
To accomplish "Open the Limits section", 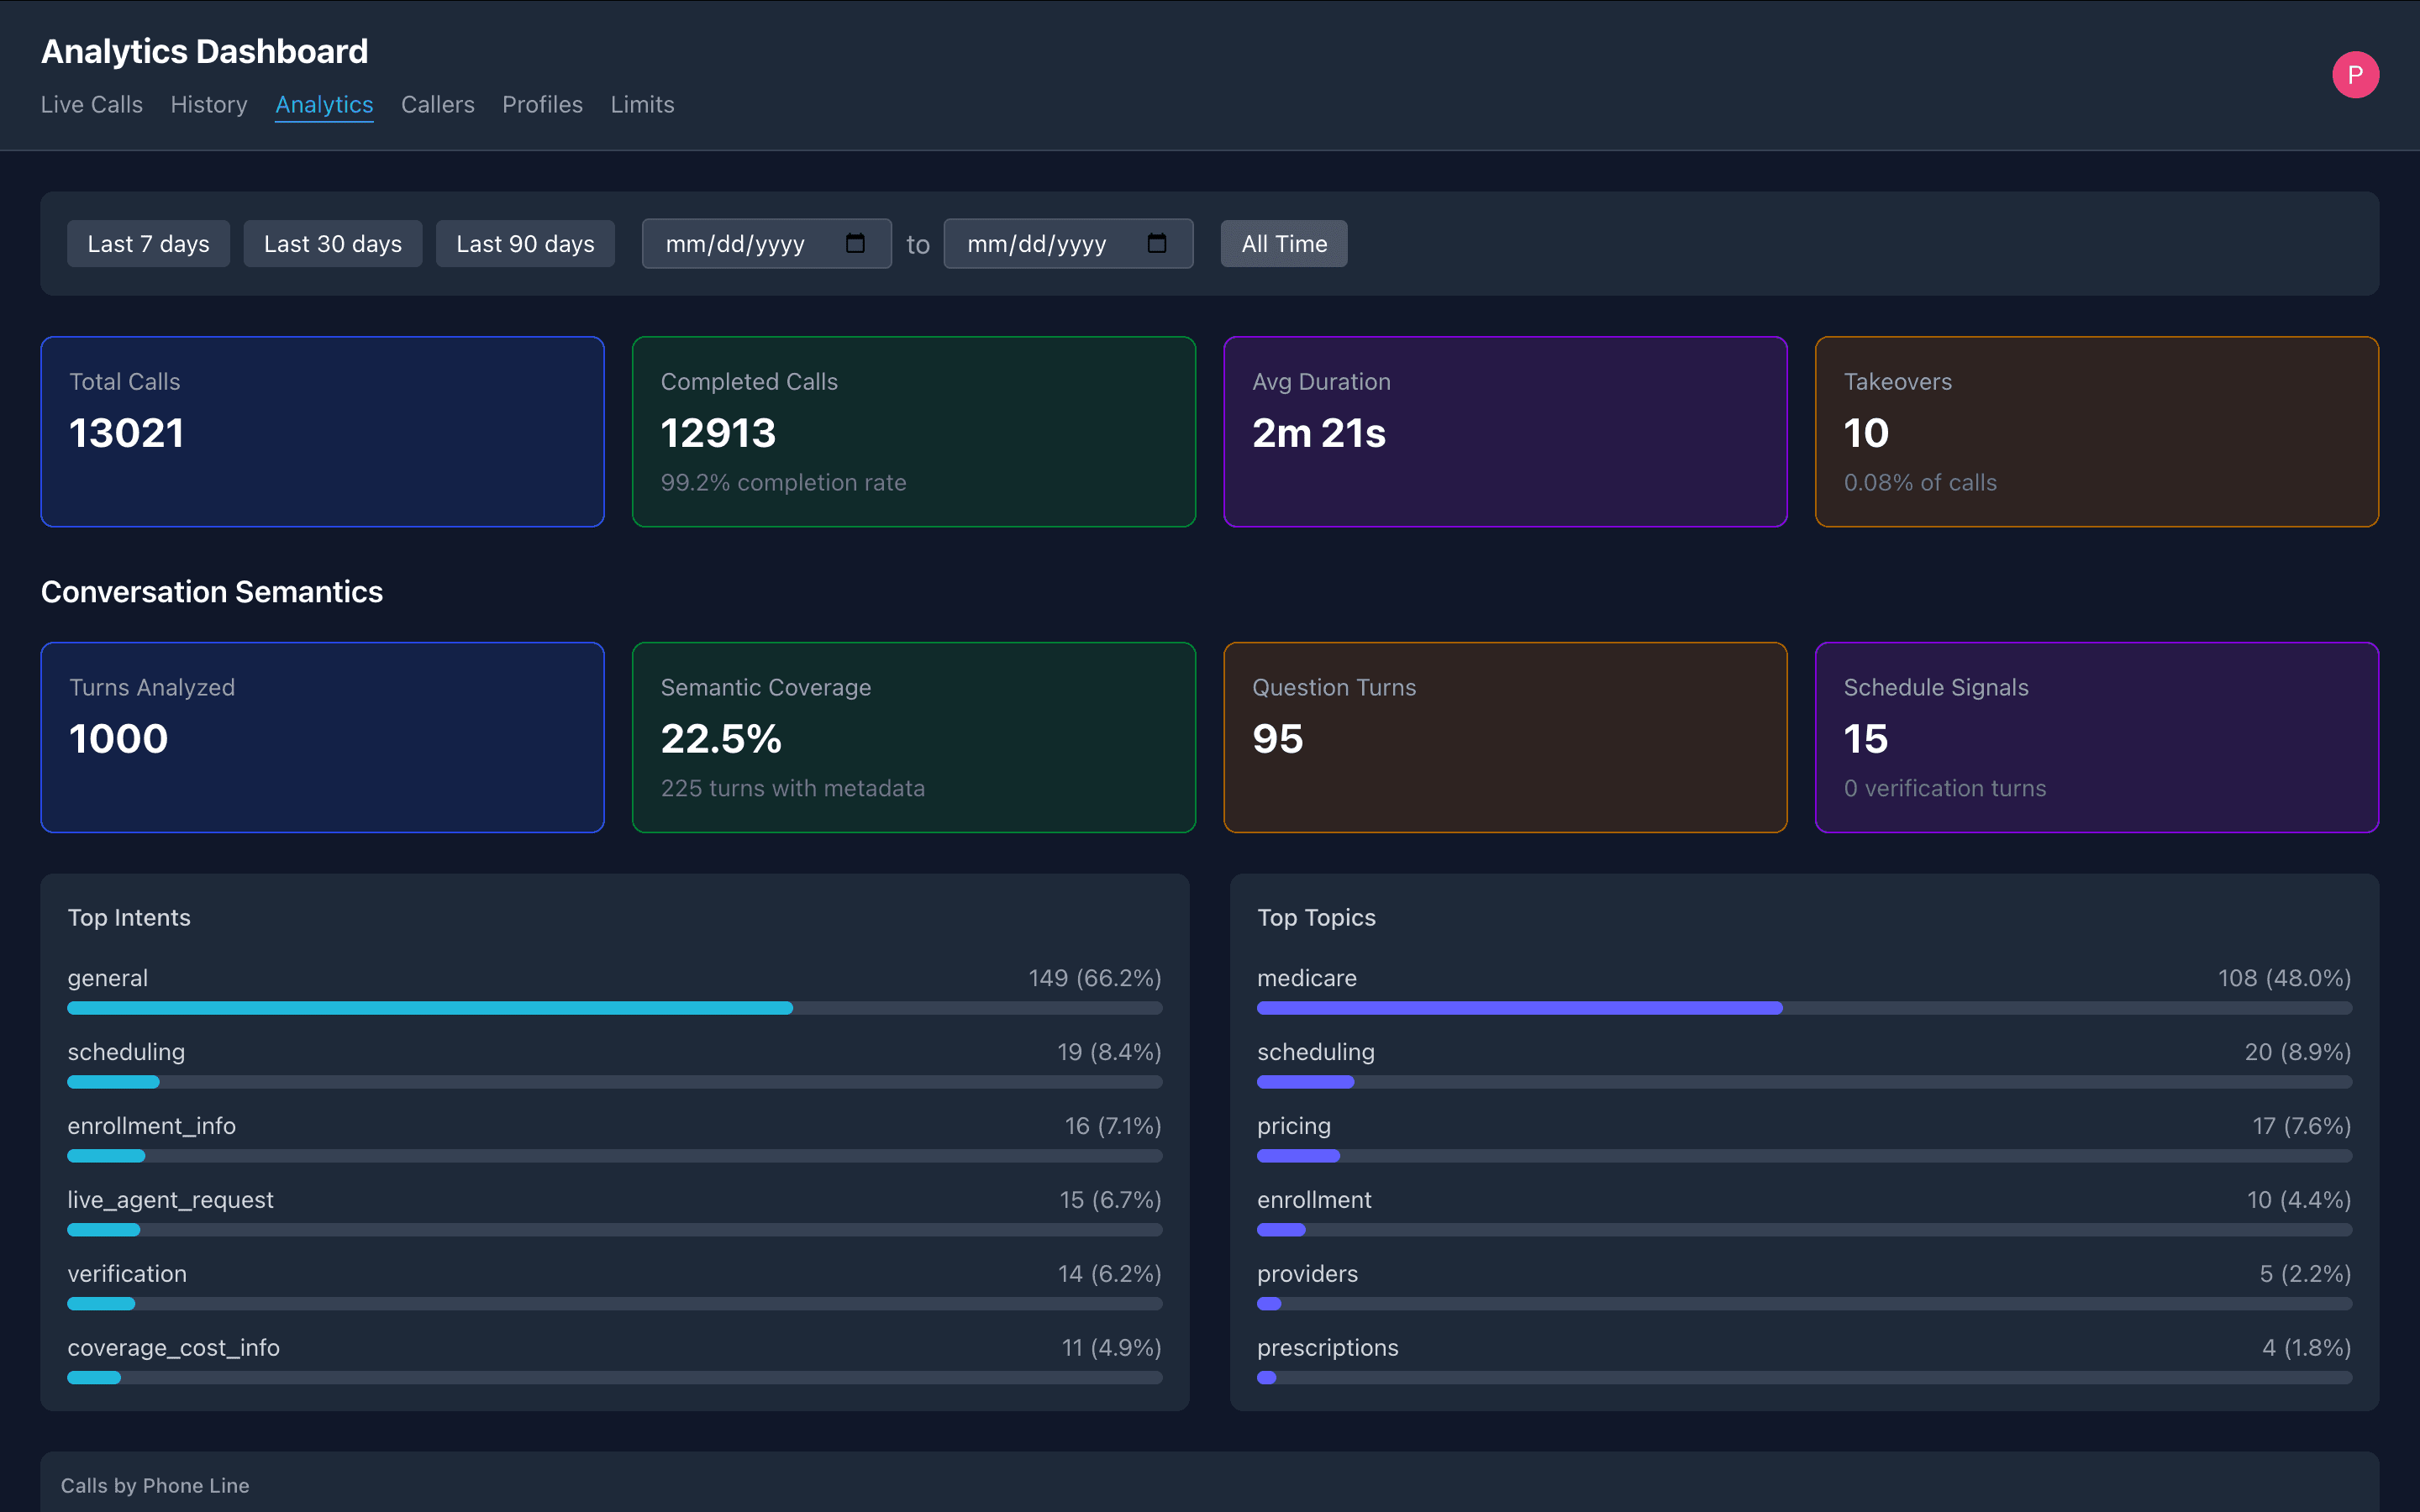I will (642, 104).
